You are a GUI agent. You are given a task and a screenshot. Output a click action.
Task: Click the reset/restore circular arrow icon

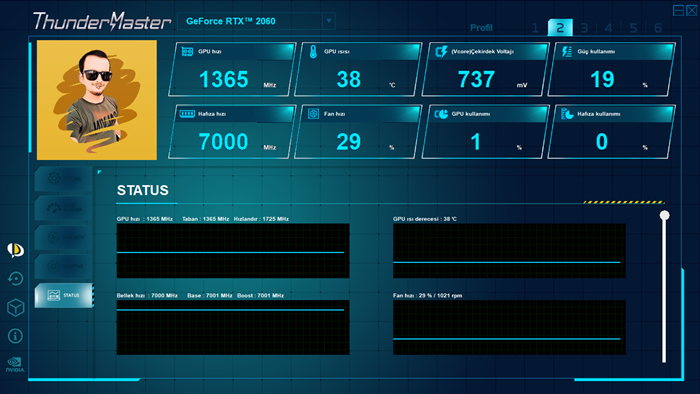(15, 279)
